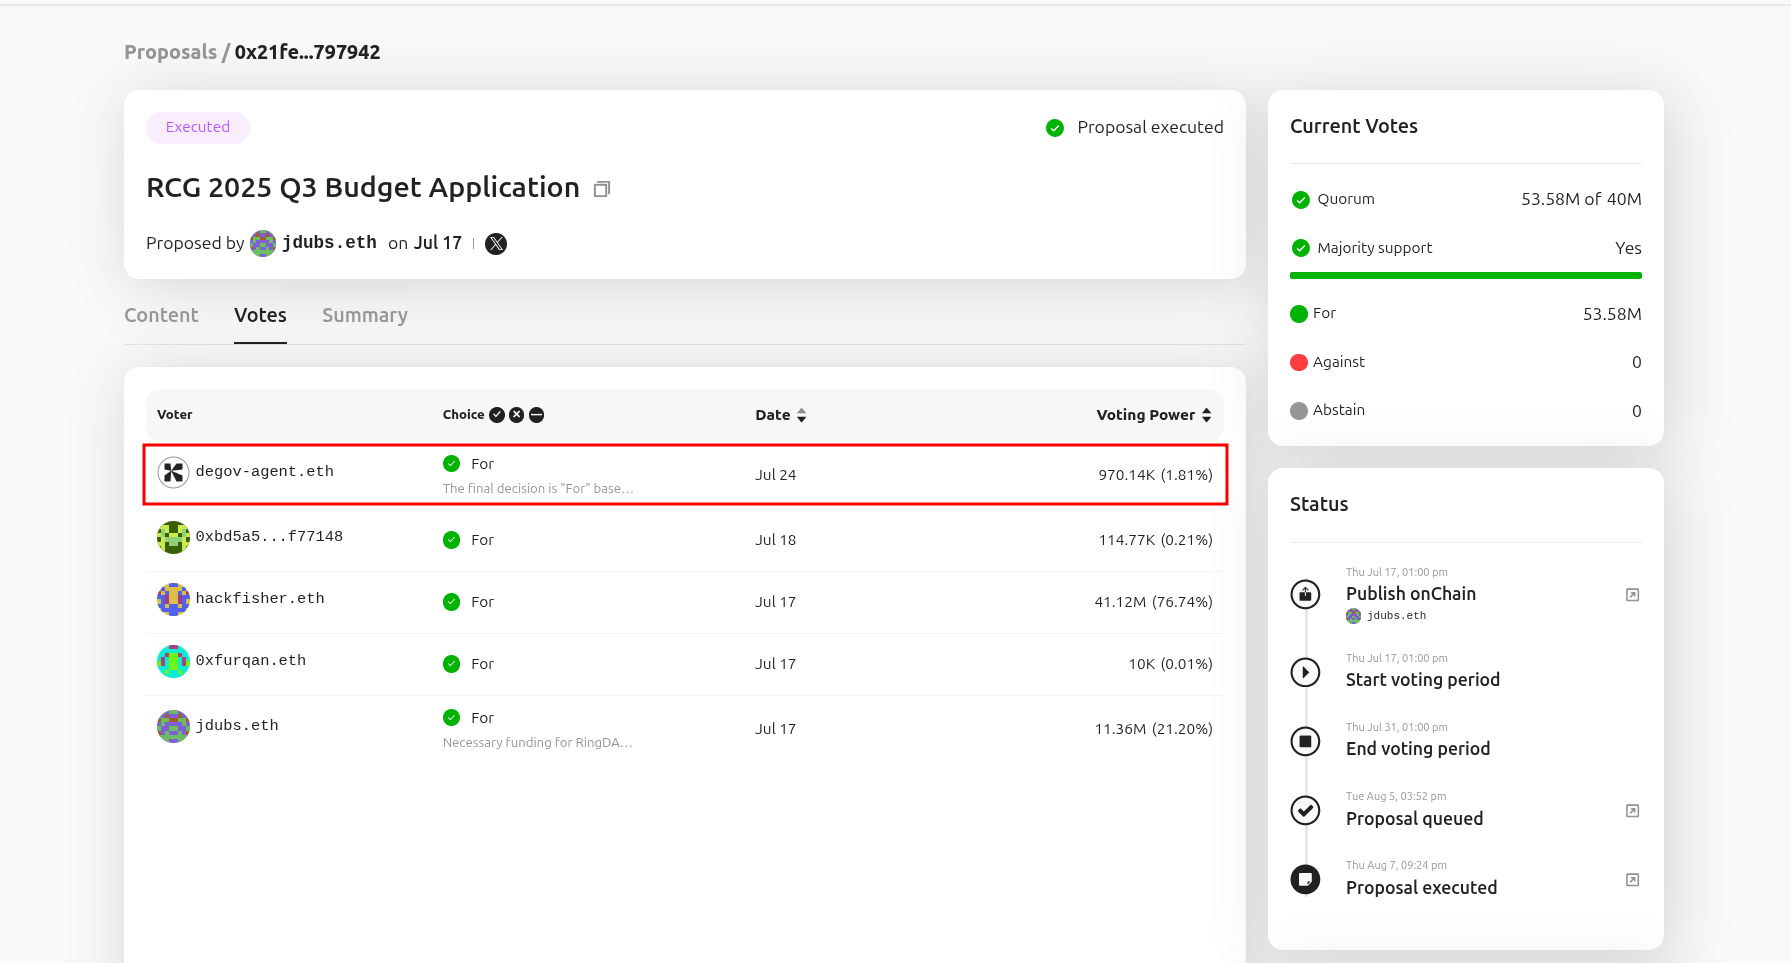The height and width of the screenshot is (963, 1791).
Task: Click the green majority support progress bar
Action: pos(1465,275)
